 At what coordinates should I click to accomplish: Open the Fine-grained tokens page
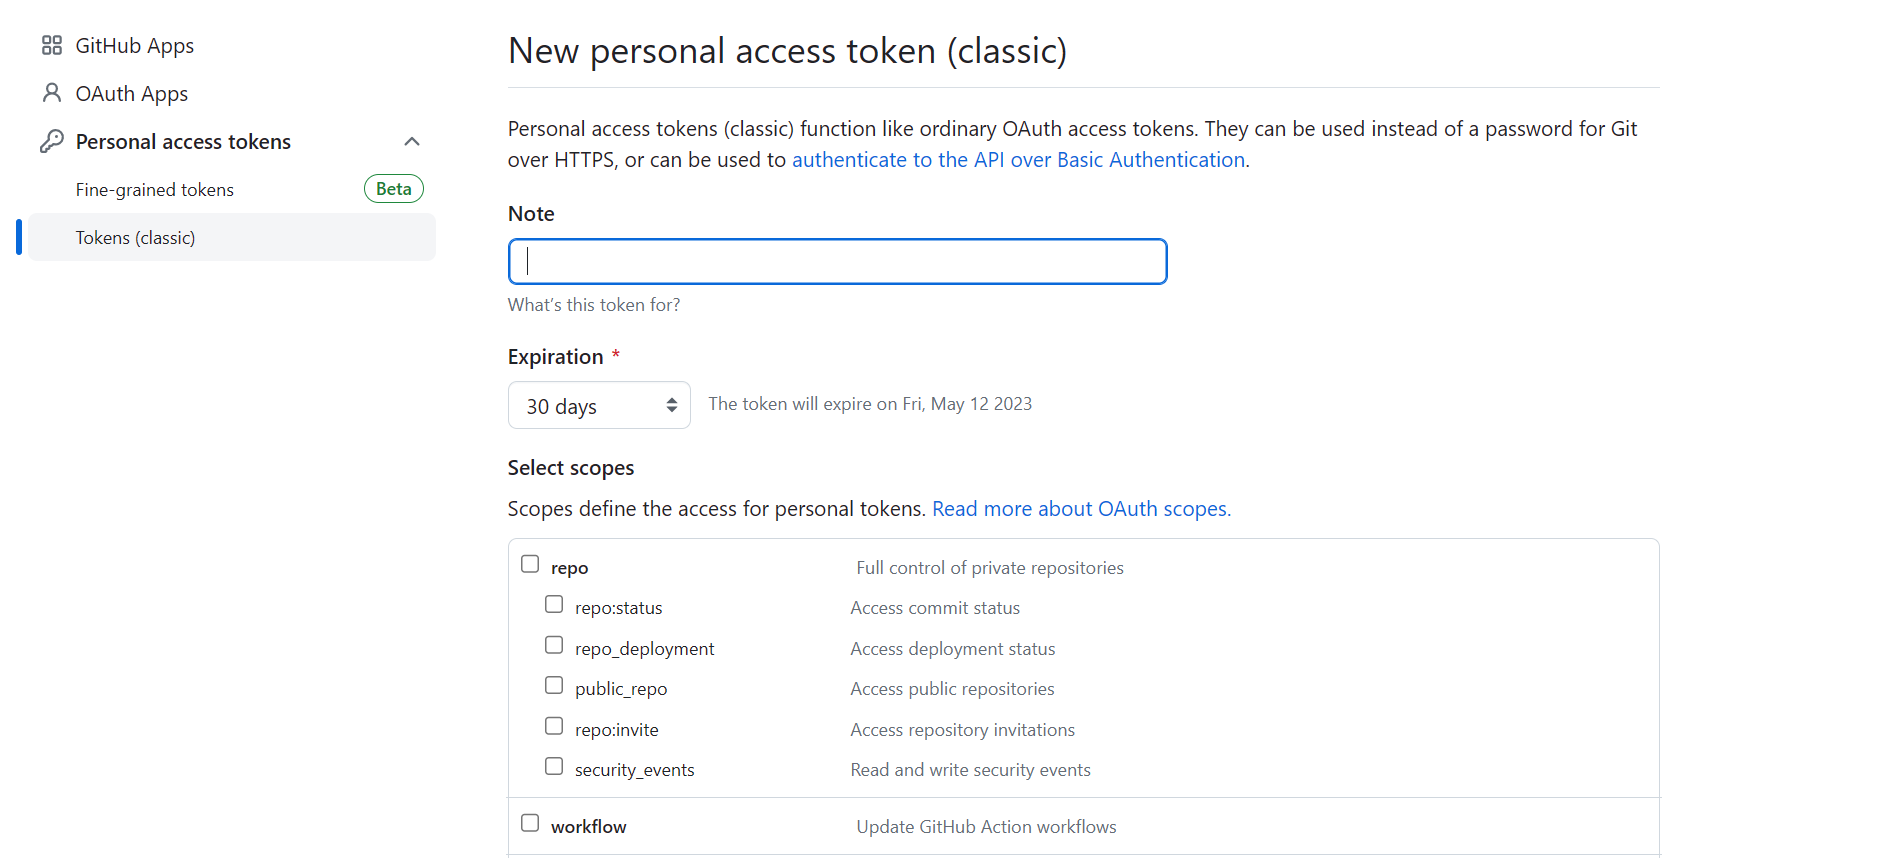(155, 189)
